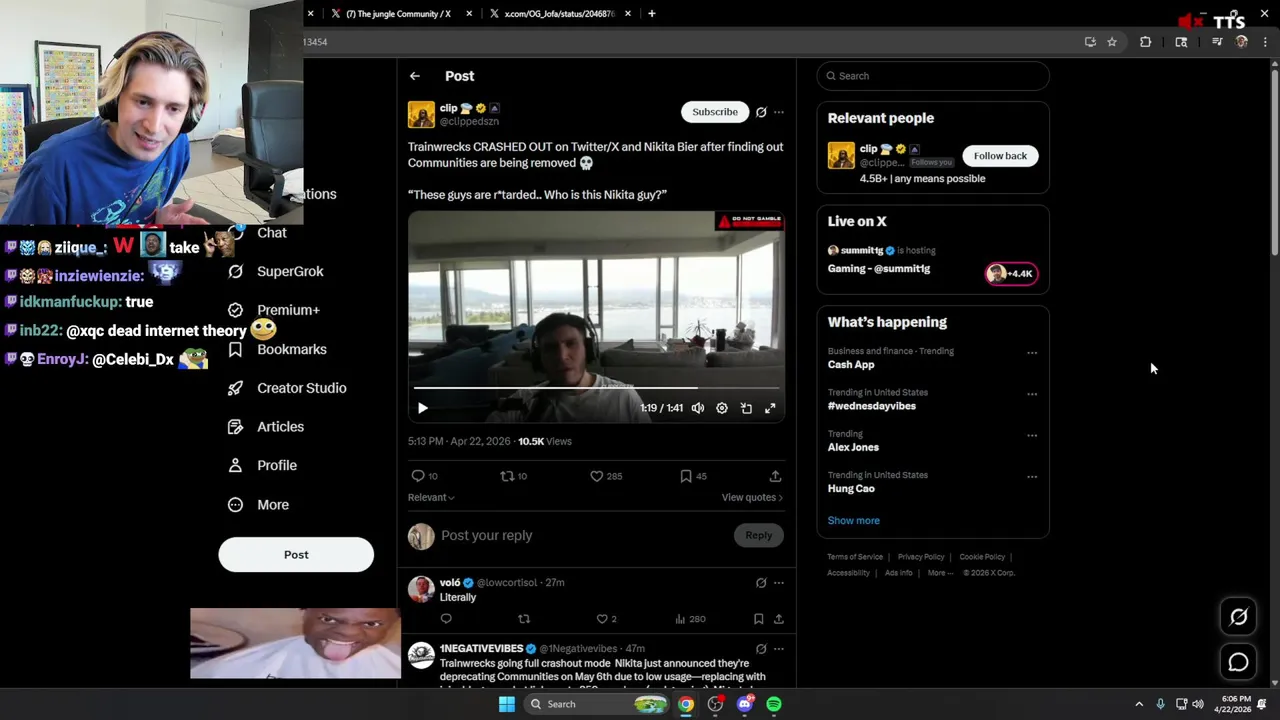Switch to x.com/OG_Jofa status tab
The width and height of the screenshot is (1280, 720).
click(559, 14)
